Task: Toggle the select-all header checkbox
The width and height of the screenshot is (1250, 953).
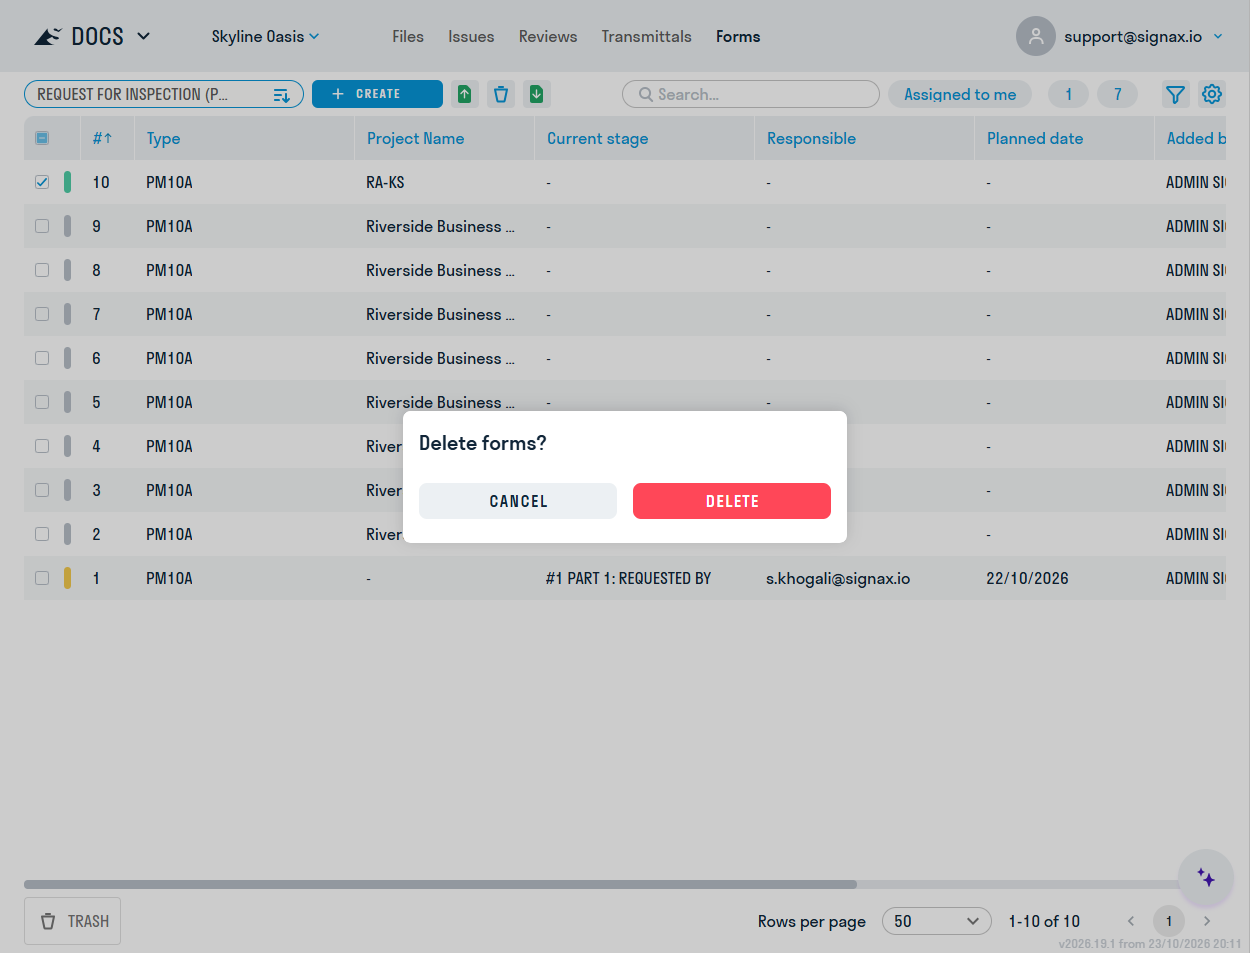Action: point(42,138)
